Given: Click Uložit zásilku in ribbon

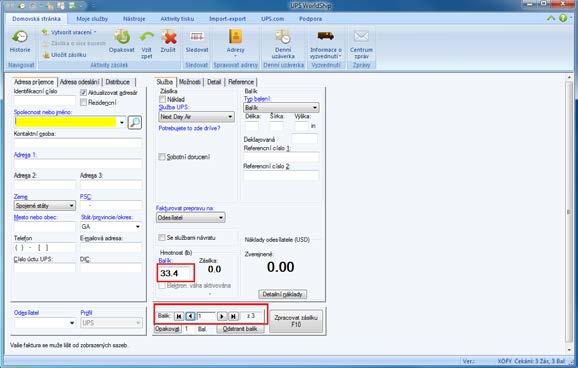Looking at the screenshot, I should (x=64, y=55).
